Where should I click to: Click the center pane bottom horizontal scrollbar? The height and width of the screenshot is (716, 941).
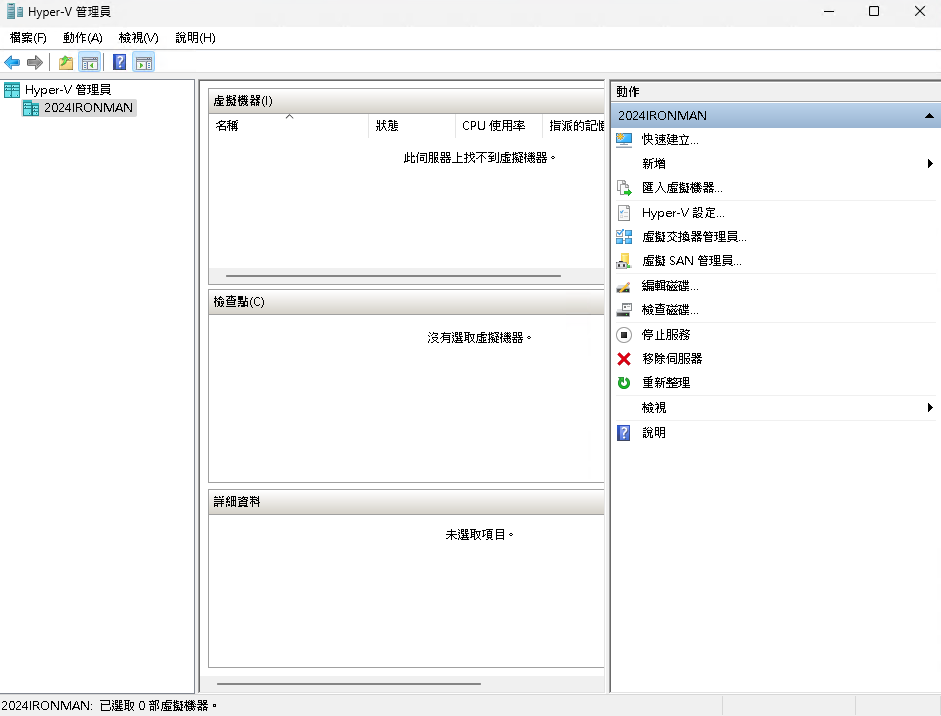point(349,684)
